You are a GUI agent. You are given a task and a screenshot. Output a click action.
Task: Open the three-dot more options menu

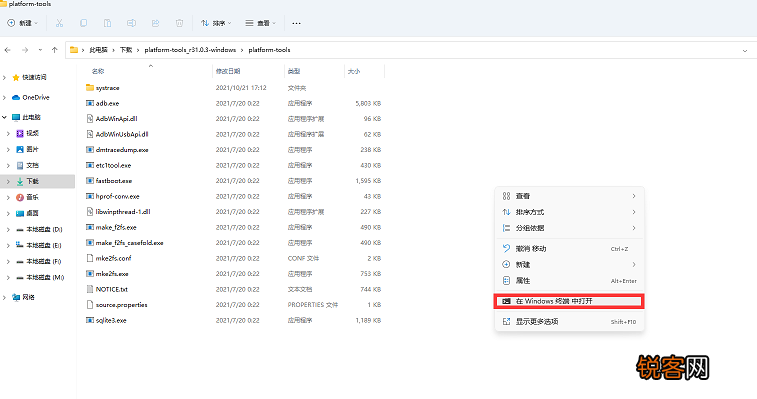296,23
